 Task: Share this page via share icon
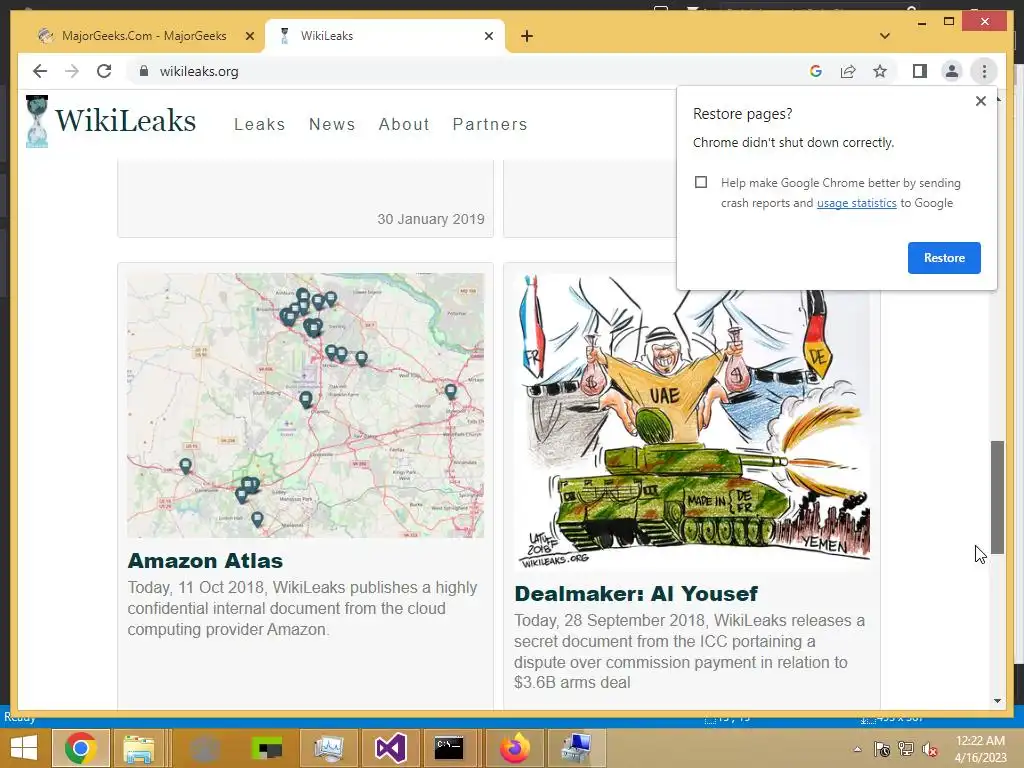(848, 71)
